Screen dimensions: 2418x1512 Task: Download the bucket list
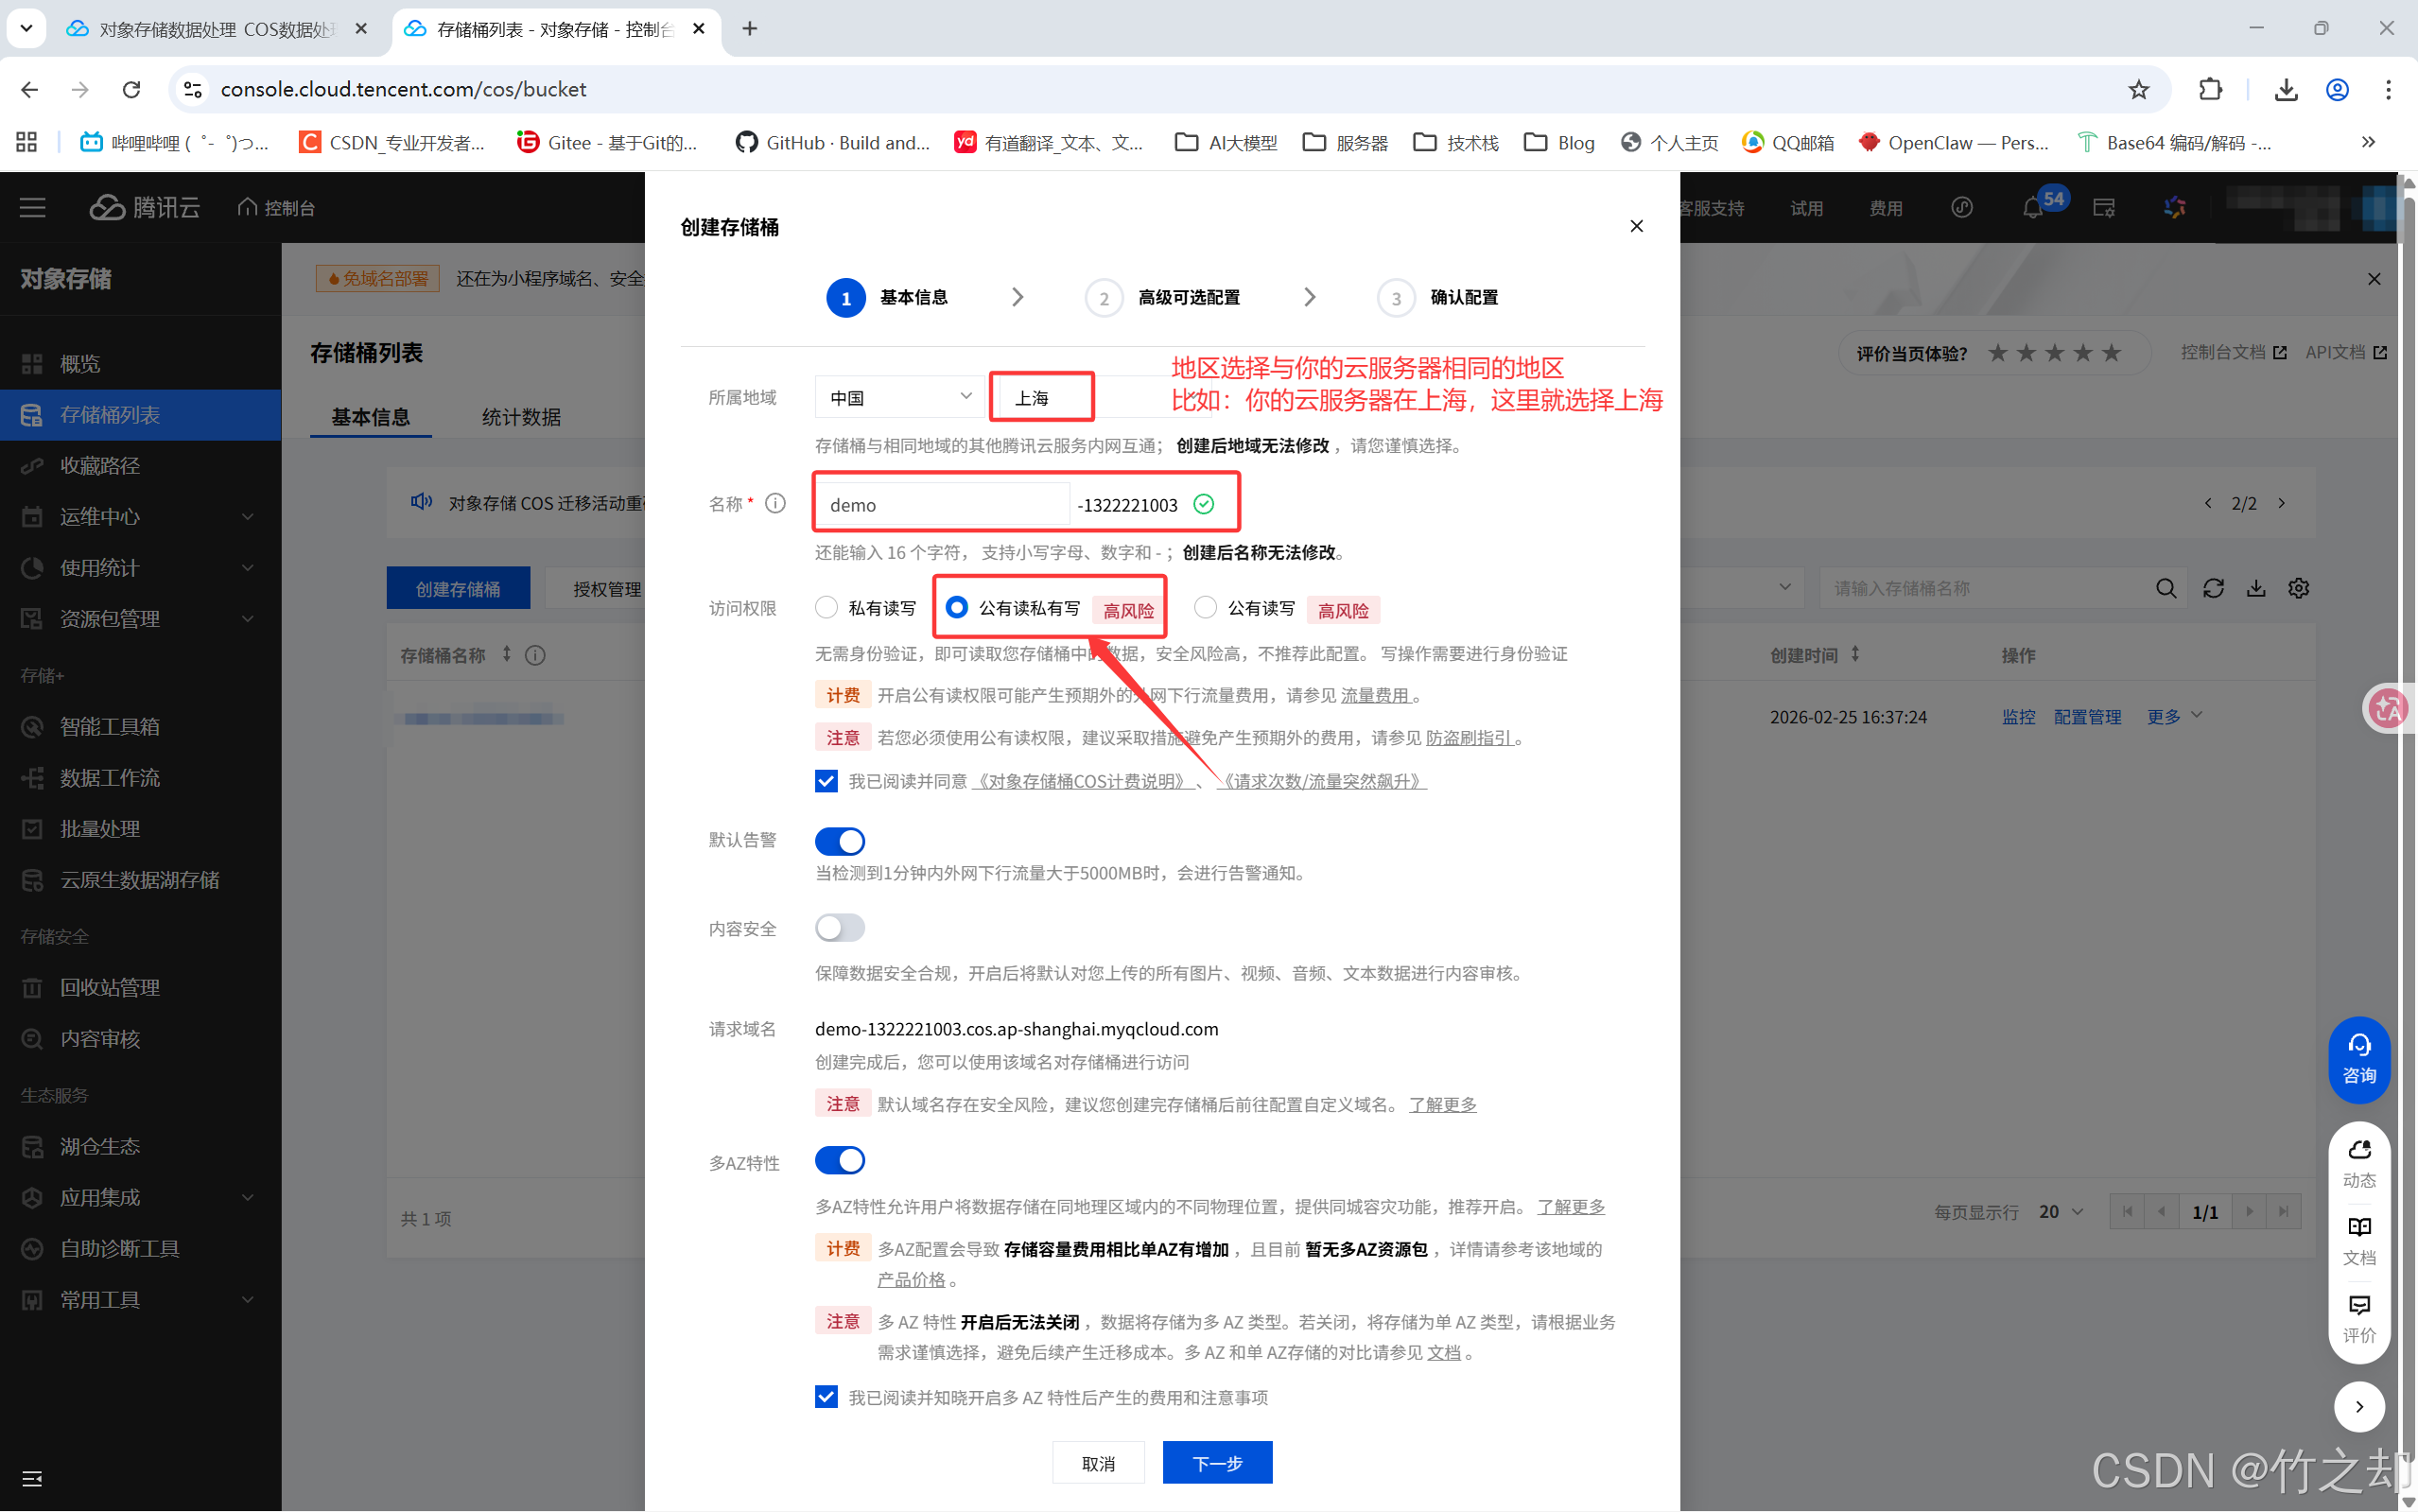(2256, 588)
